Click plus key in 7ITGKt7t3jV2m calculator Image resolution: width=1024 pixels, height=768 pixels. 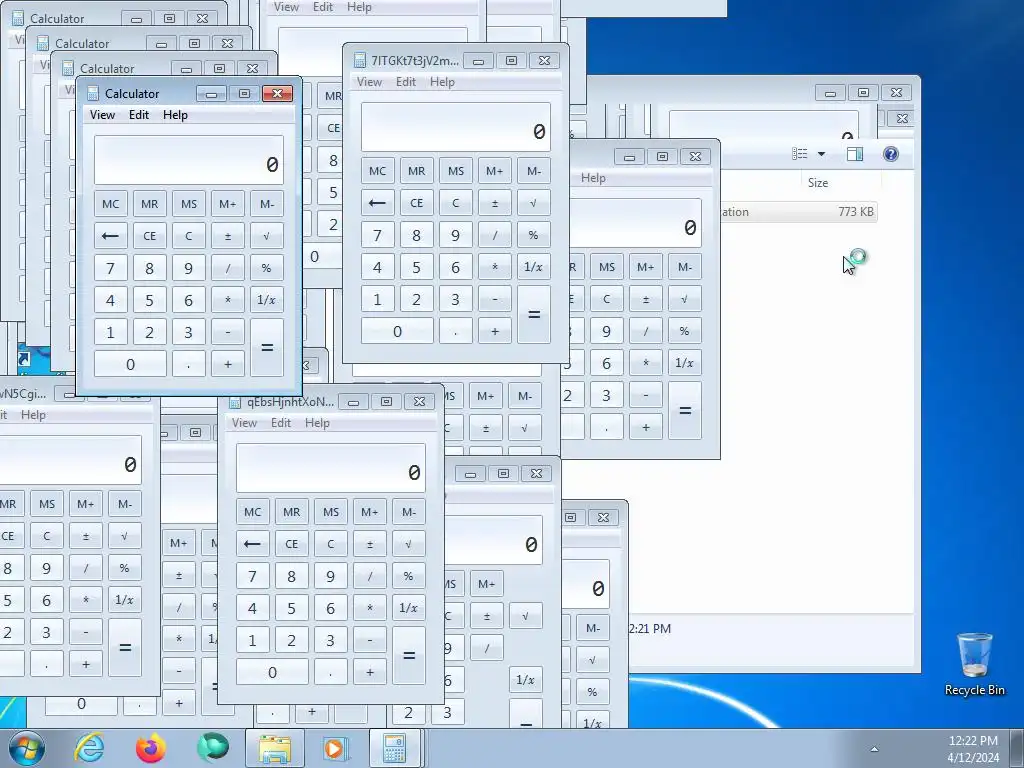[494, 330]
